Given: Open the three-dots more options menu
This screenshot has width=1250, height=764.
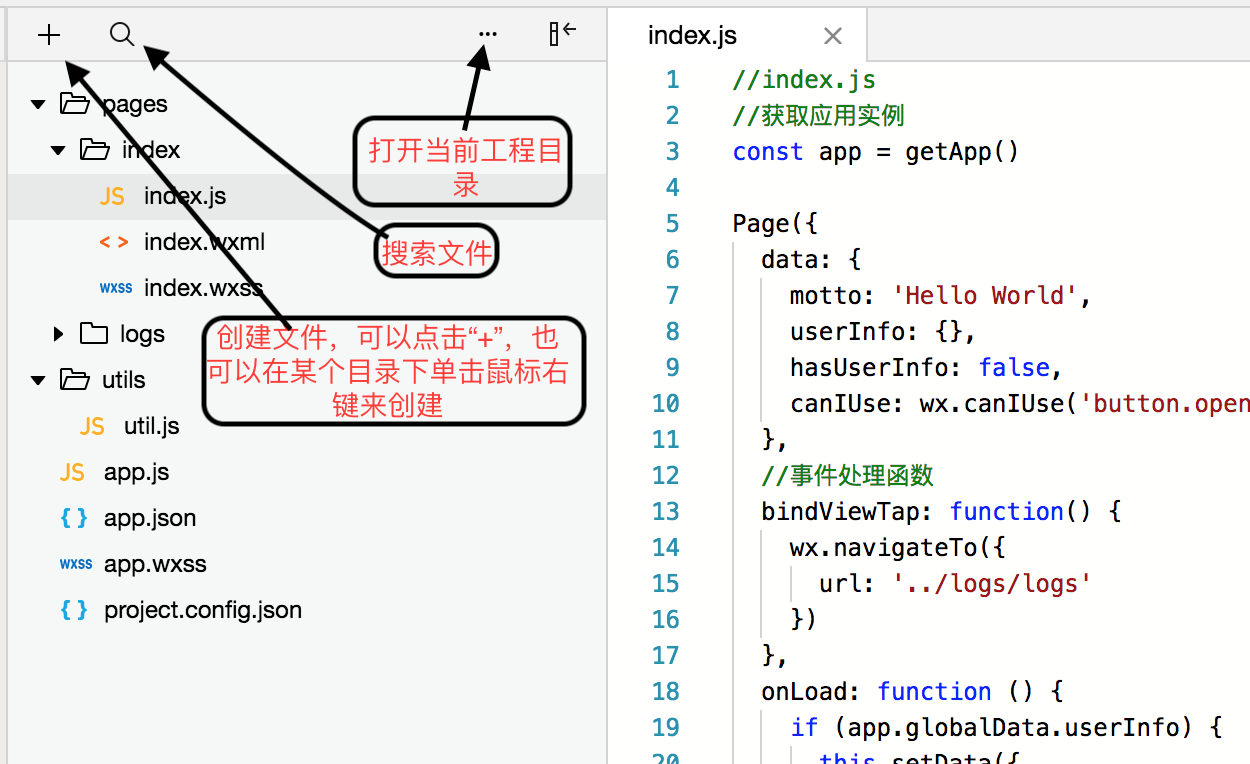Looking at the screenshot, I should pyautogui.click(x=487, y=34).
